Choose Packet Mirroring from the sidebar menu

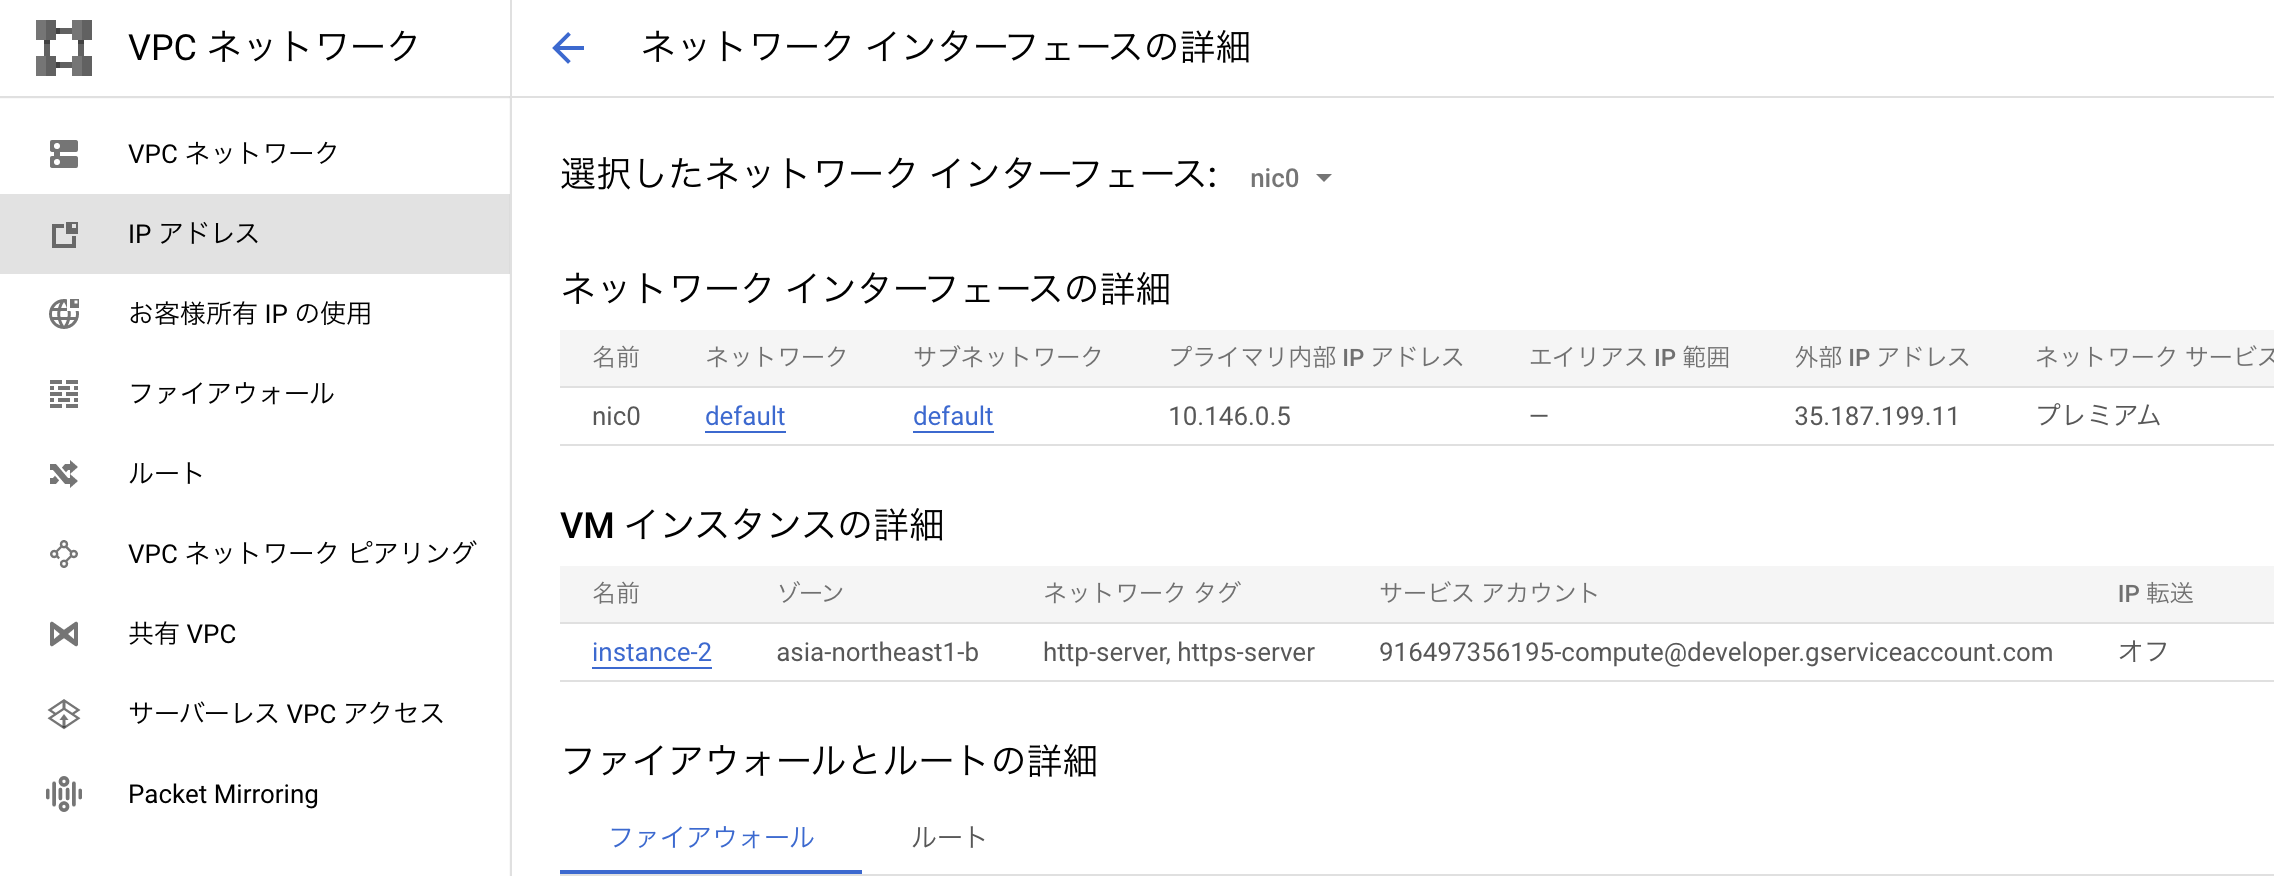coord(223,793)
